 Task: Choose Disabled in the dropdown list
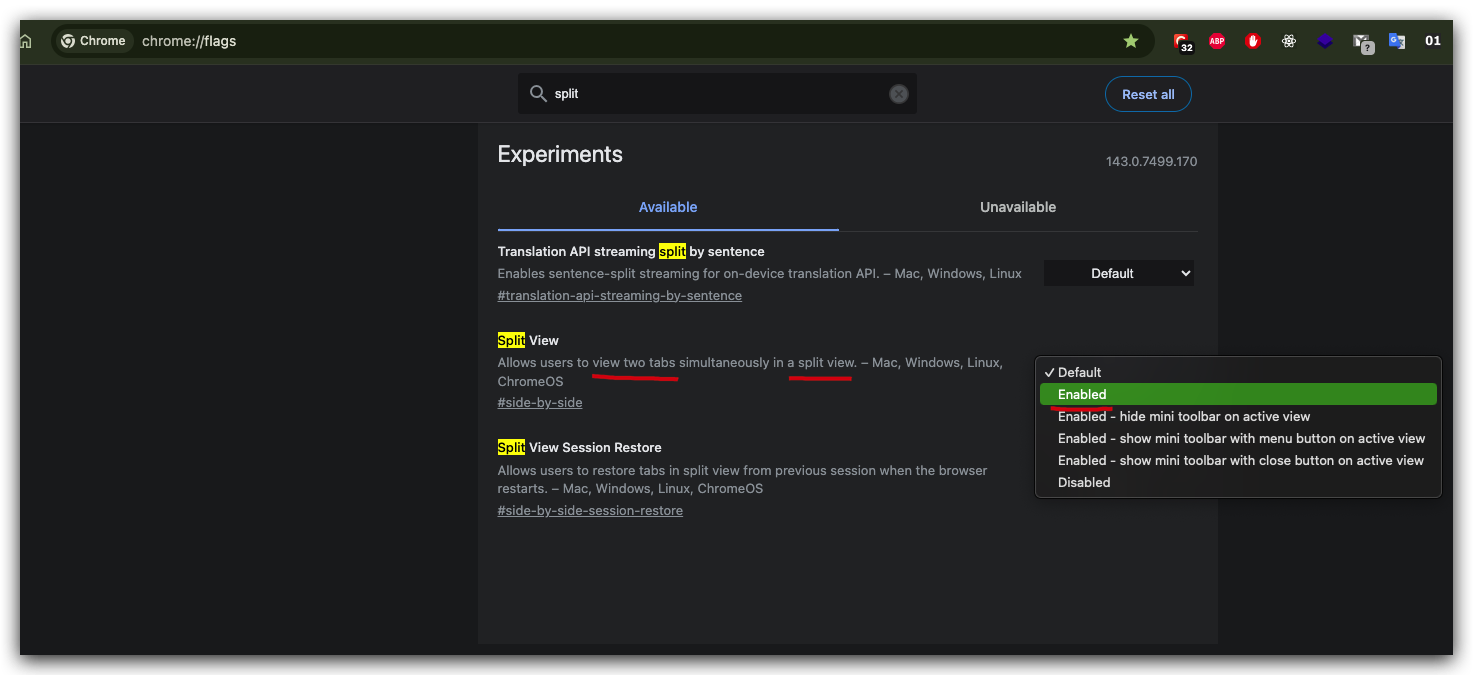tap(1084, 482)
